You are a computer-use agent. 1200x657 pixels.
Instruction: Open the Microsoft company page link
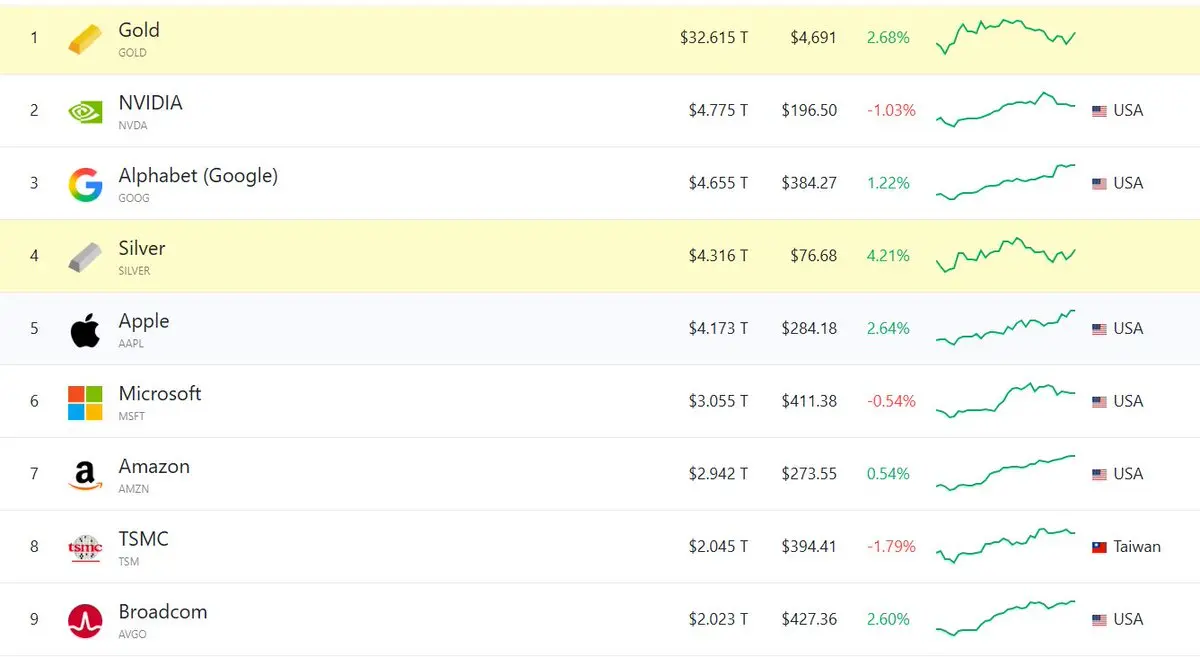[x=160, y=393]
